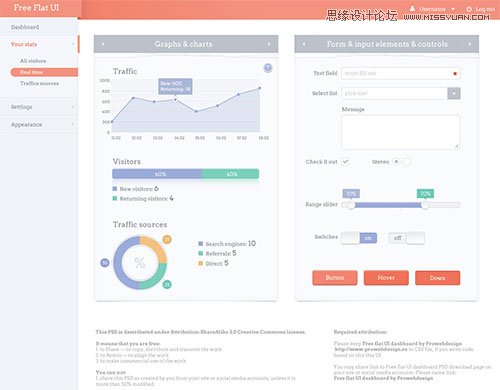Click Direct legend square
The height and width of the screenshot is (390, 500).
[x=201, y=263]
